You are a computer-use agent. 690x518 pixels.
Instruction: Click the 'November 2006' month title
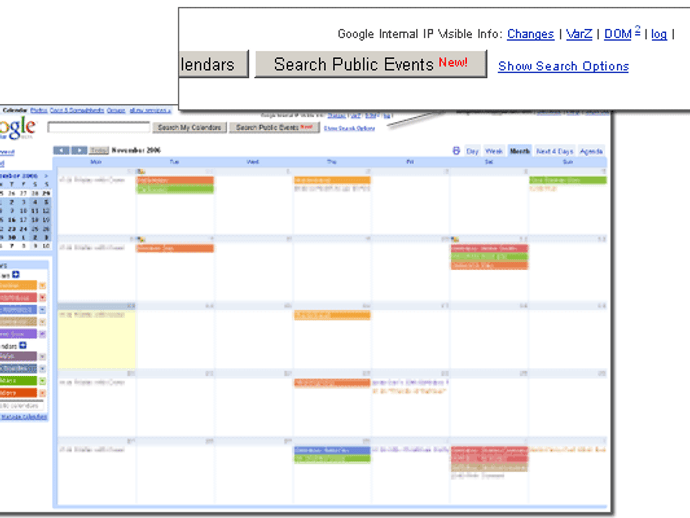[x=136, y=151]
